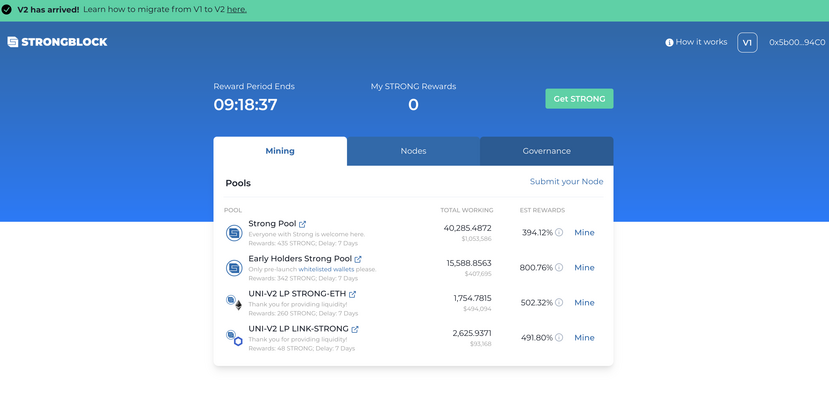Click the 15,588.8563 total working value
Image resolution: width=829 pixels, height=405 pixels.
click(x=469, y=263)
